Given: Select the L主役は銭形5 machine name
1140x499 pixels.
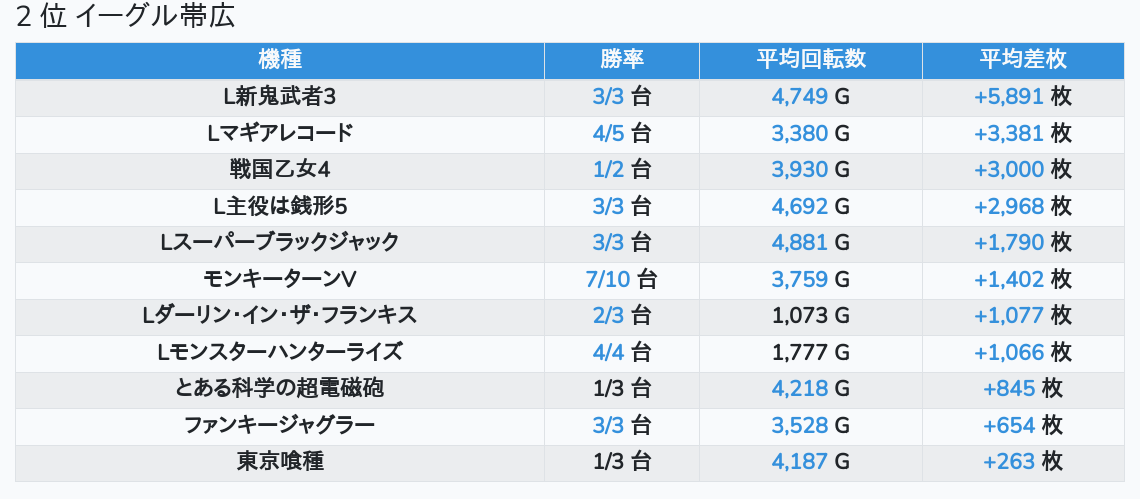Looking at the screenshot, I should click(280, 206).
